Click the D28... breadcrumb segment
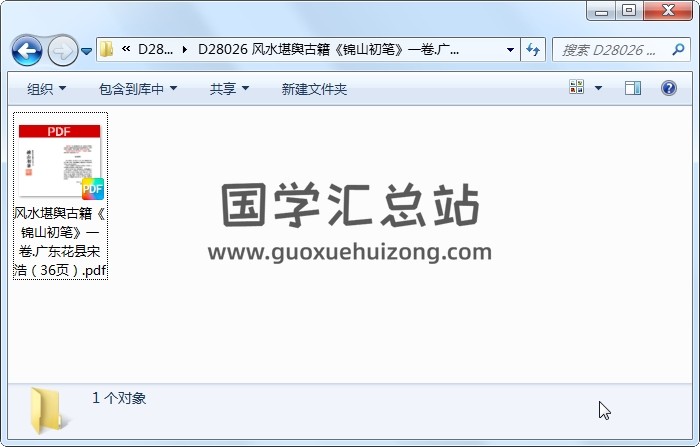This screenshot has width=700, height=447. pyautogui.click(x=155, y=50)
